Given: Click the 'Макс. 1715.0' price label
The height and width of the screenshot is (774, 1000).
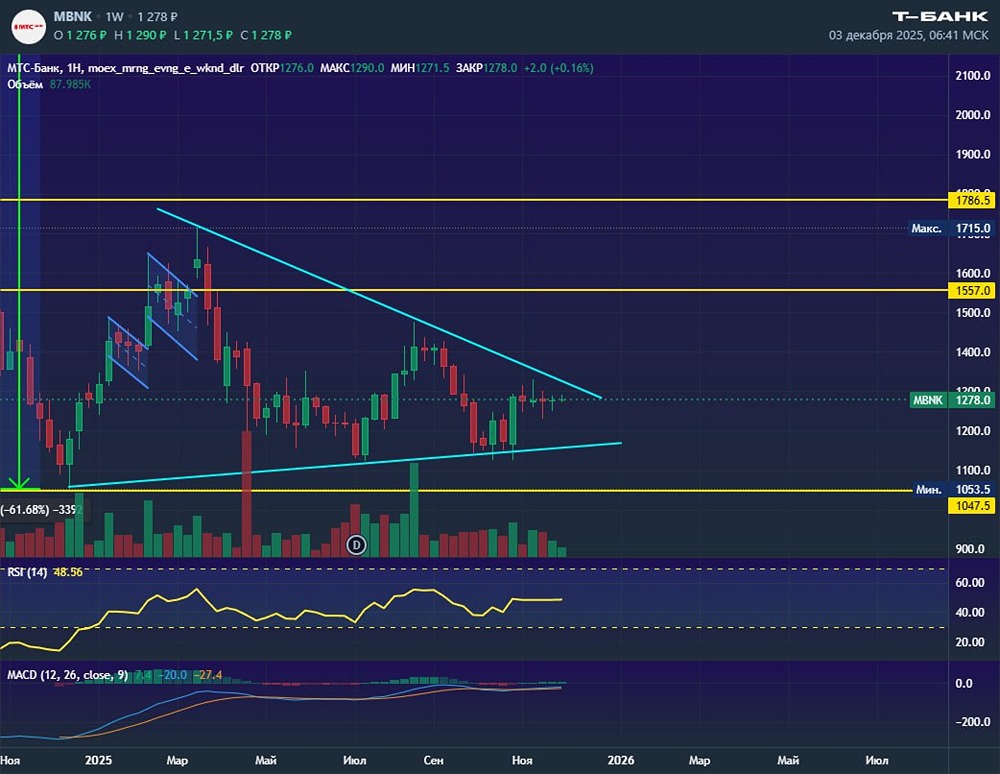Looking at the screenshot, I should coord(951,228).
